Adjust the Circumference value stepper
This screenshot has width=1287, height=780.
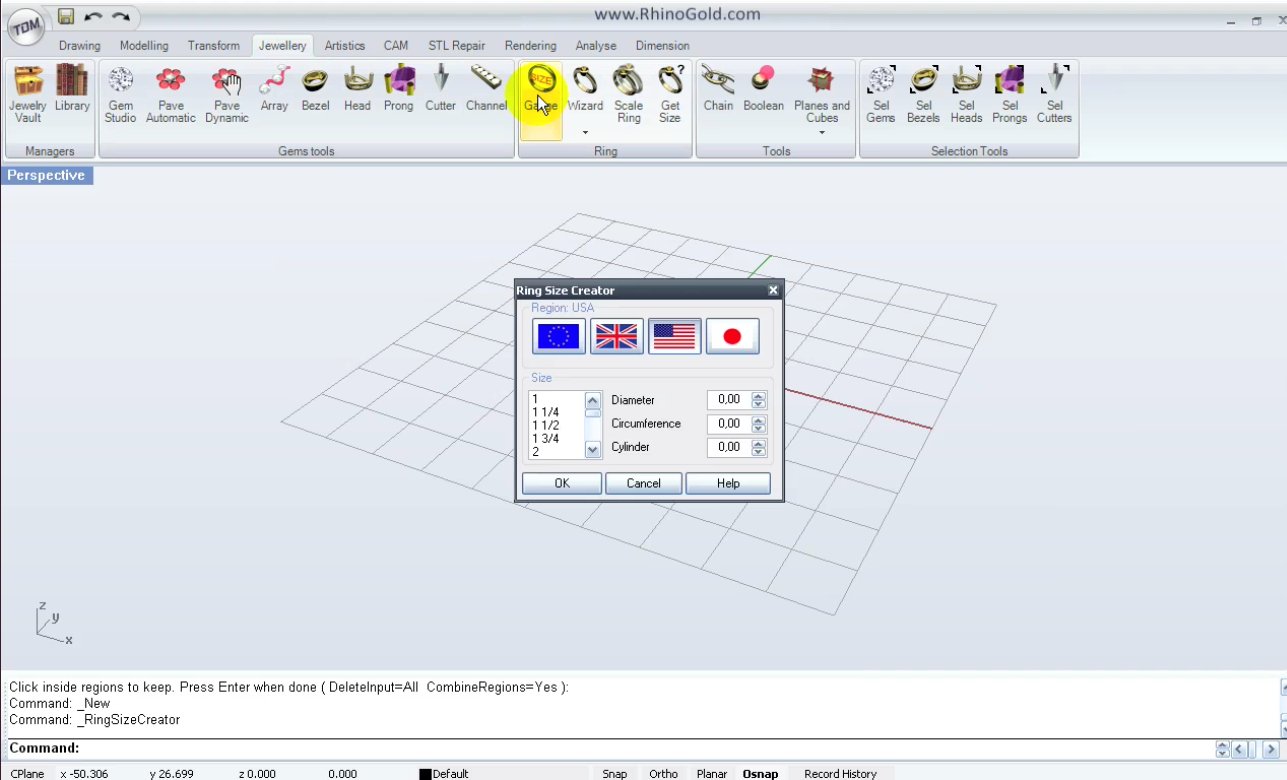759,423
